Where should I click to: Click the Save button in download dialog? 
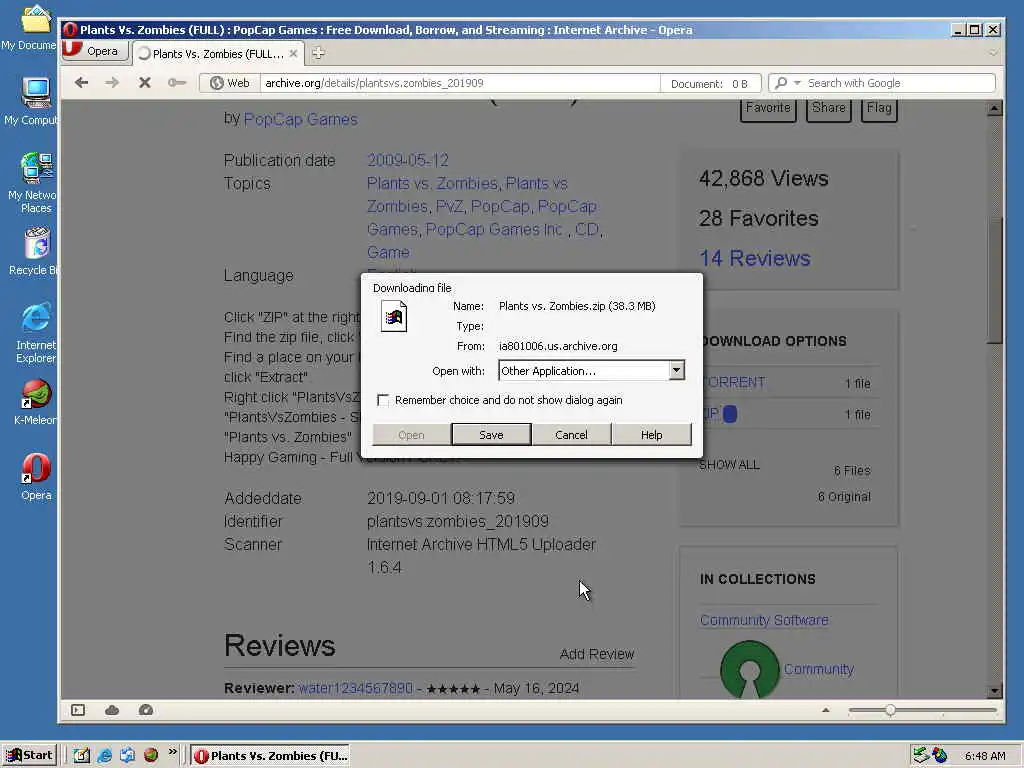(491, 435)
